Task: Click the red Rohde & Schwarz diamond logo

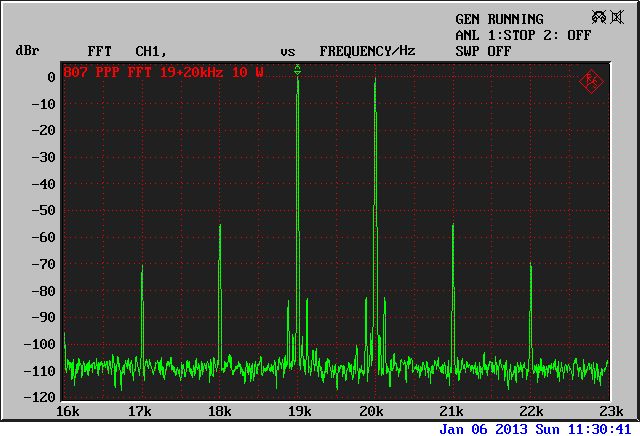Action: 591,80
